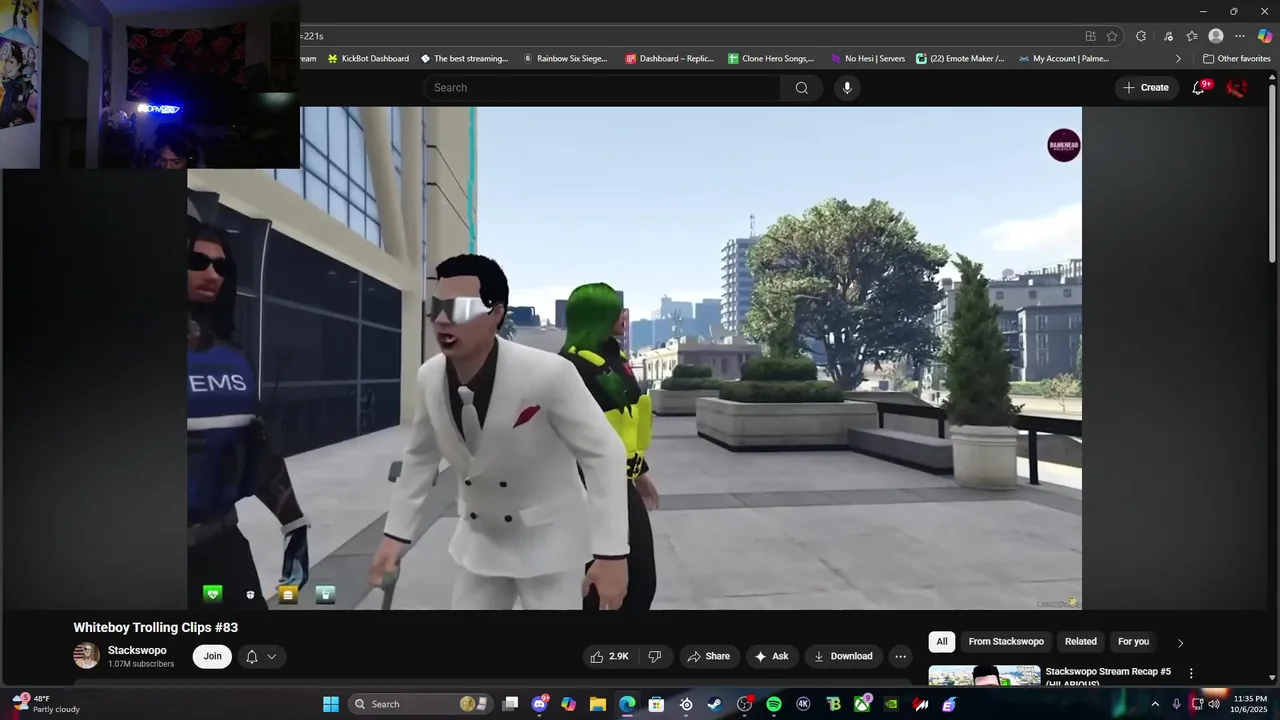Open the Other favorites folder
The image size is (1280, 720).
[x=1237, y=59]
